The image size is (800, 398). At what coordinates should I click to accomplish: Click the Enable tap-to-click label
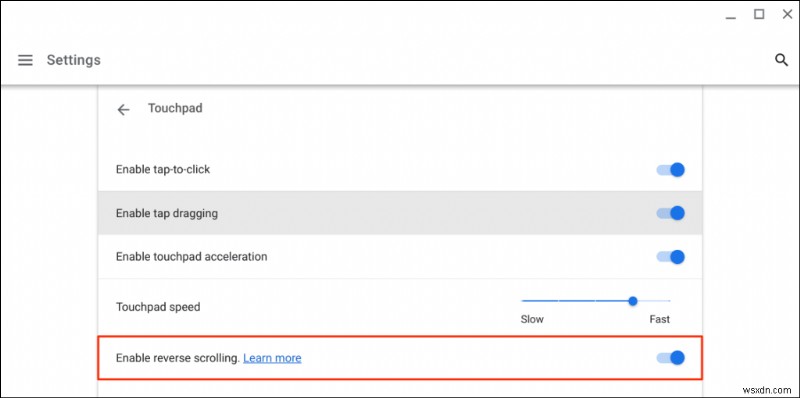click(x=163, y=169)
